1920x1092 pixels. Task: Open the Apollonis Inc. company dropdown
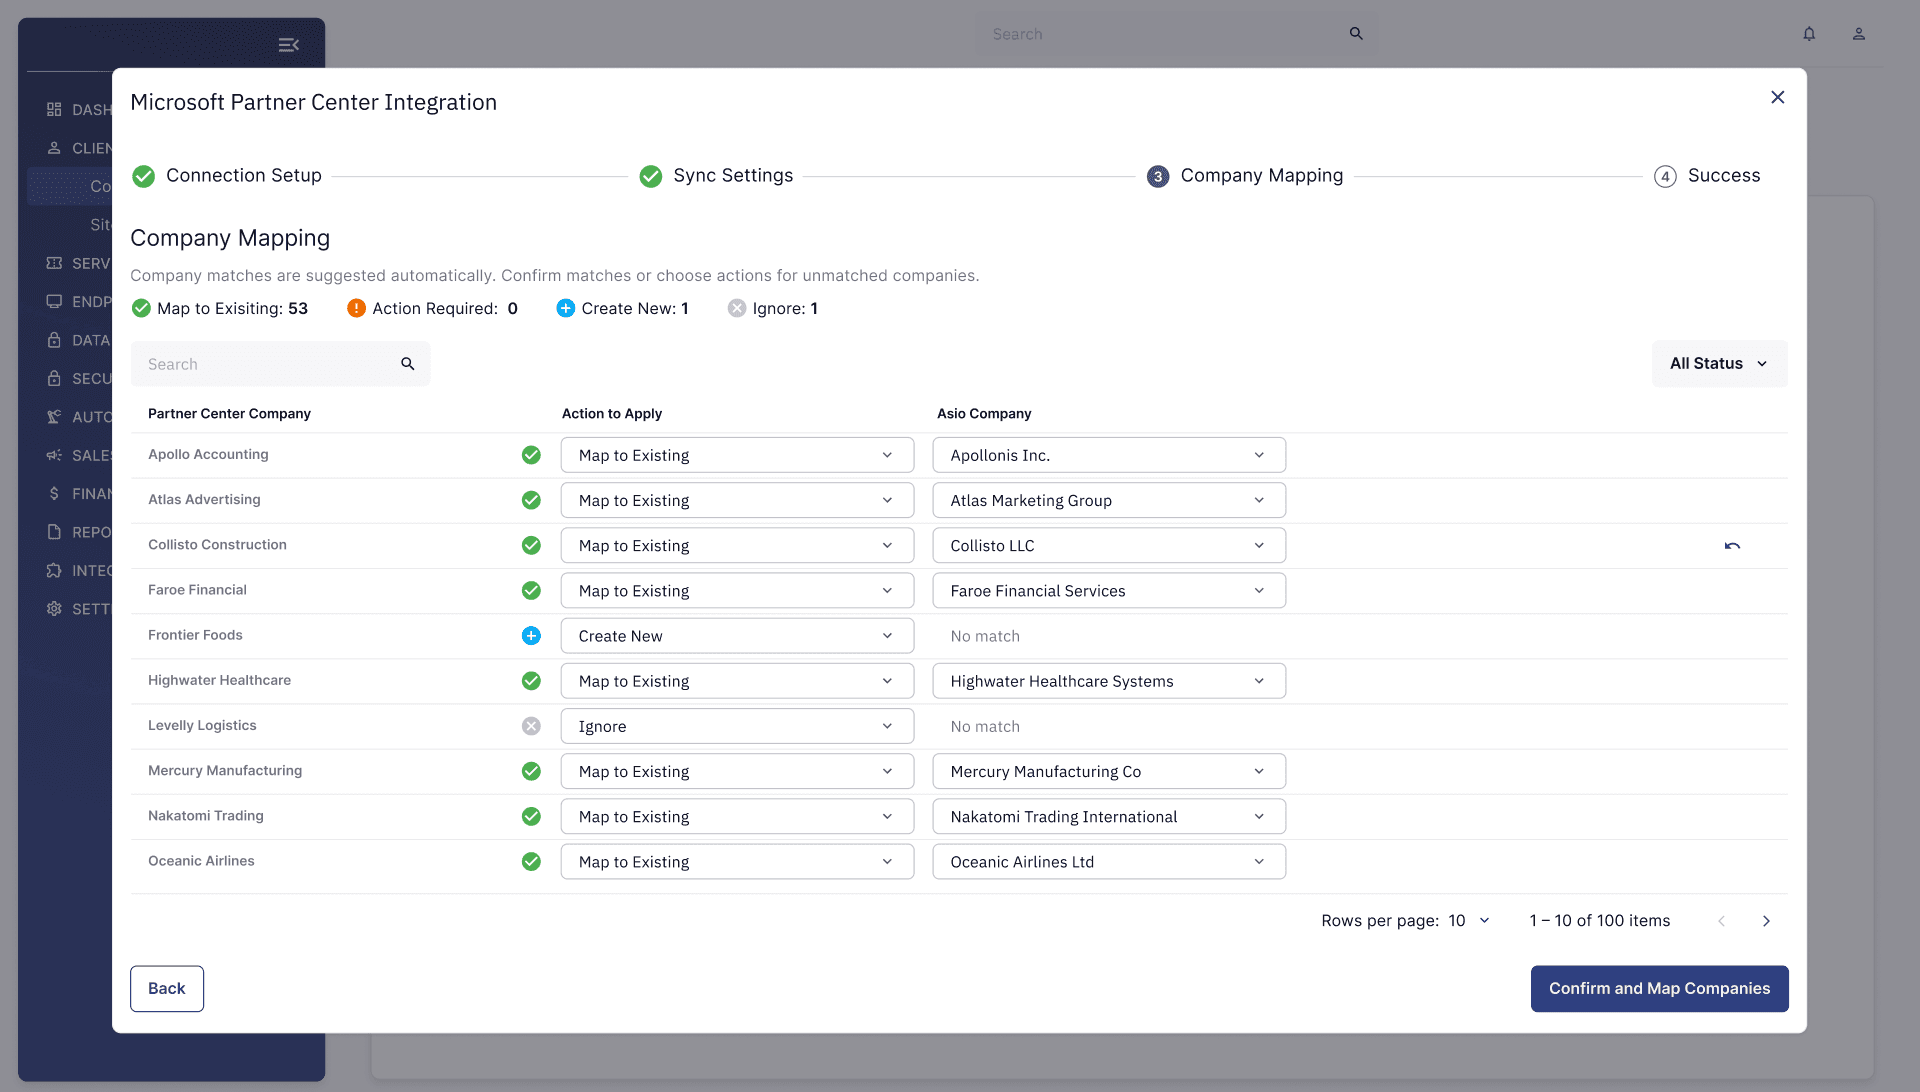(x=1109, y=455)
